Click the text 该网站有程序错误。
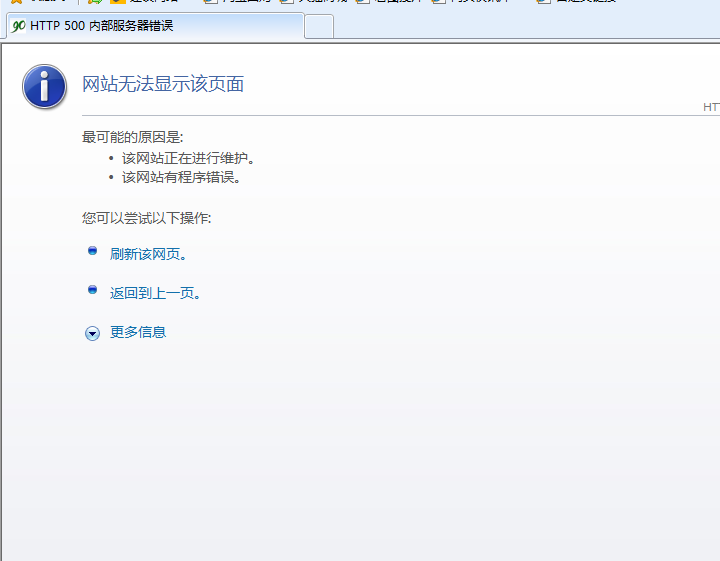The height and width of the screenshot is (561, 720). (181, 177)
